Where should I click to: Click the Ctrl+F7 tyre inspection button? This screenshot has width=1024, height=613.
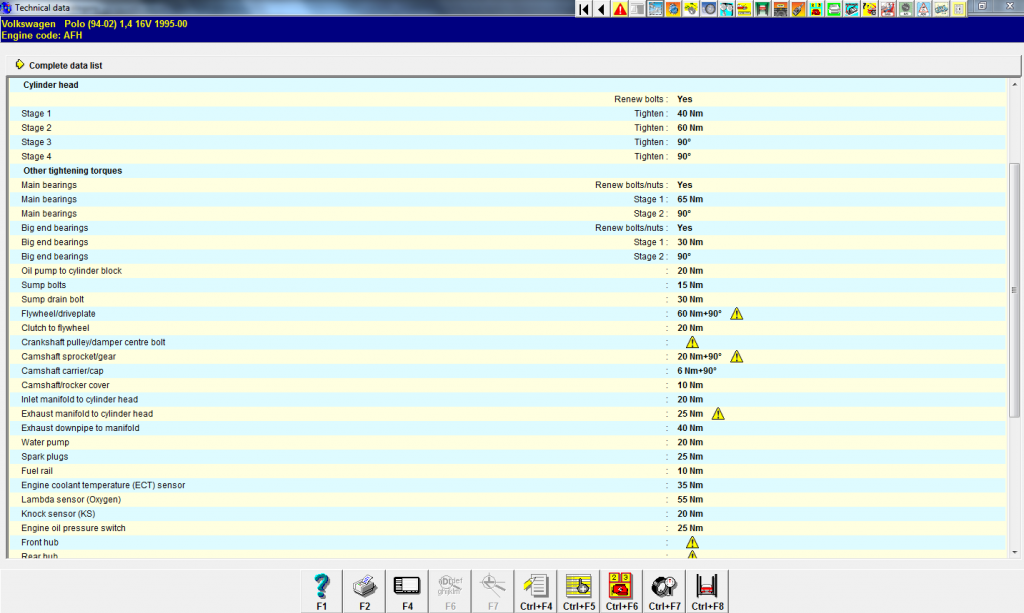click(x=665, y=589)
